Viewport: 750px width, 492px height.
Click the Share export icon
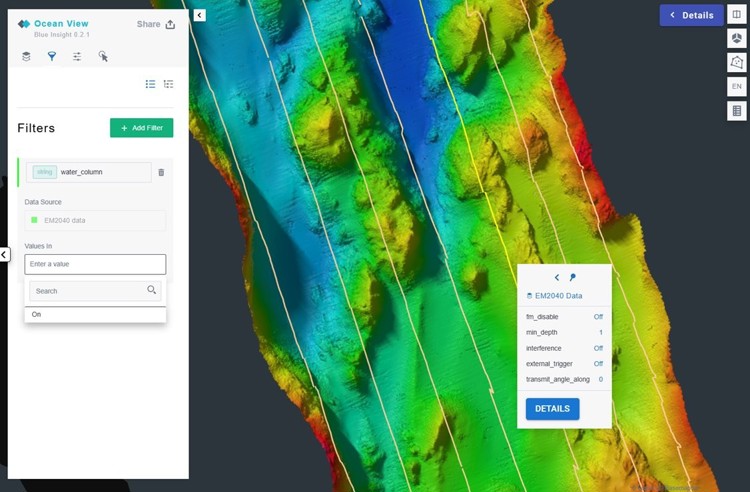click(x=170, y=25)
